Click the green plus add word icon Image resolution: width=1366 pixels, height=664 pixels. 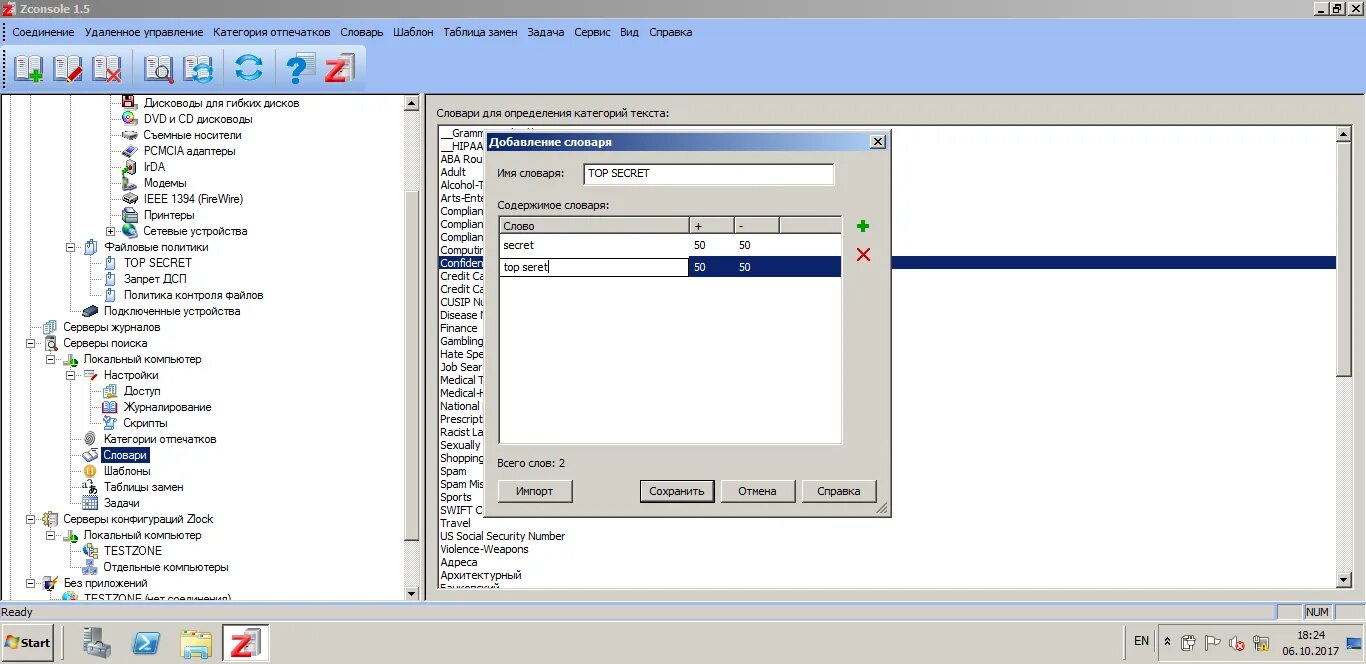[863, 226]
